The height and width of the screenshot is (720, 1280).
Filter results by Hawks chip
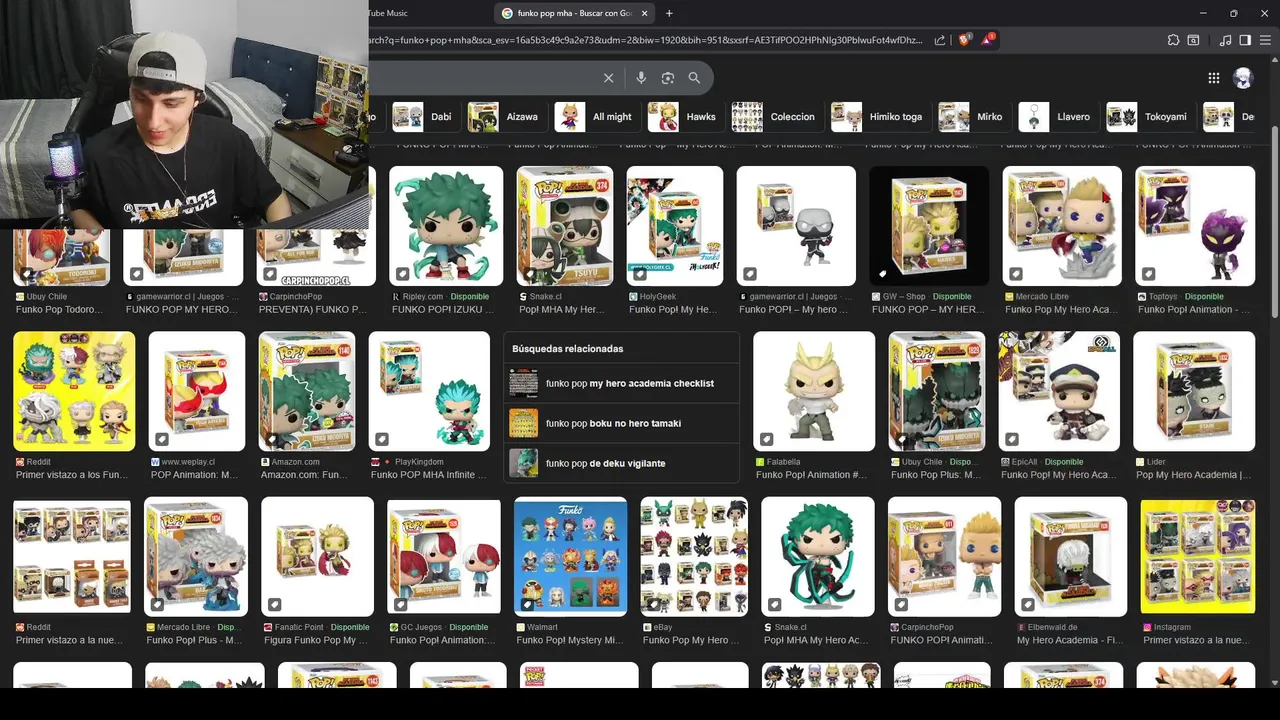pyautogui.click(x=683, y=117)
